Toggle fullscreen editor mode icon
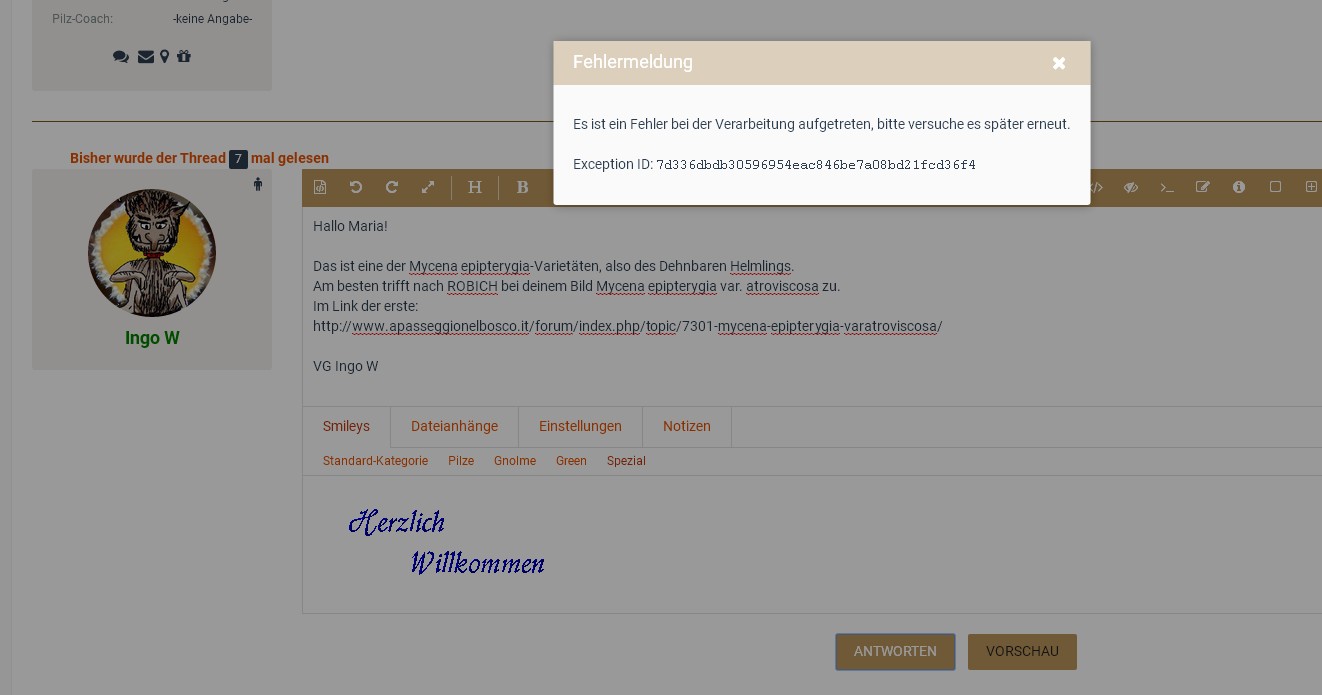Screen dimensions: 1322x695 click(x=428, y=187)
